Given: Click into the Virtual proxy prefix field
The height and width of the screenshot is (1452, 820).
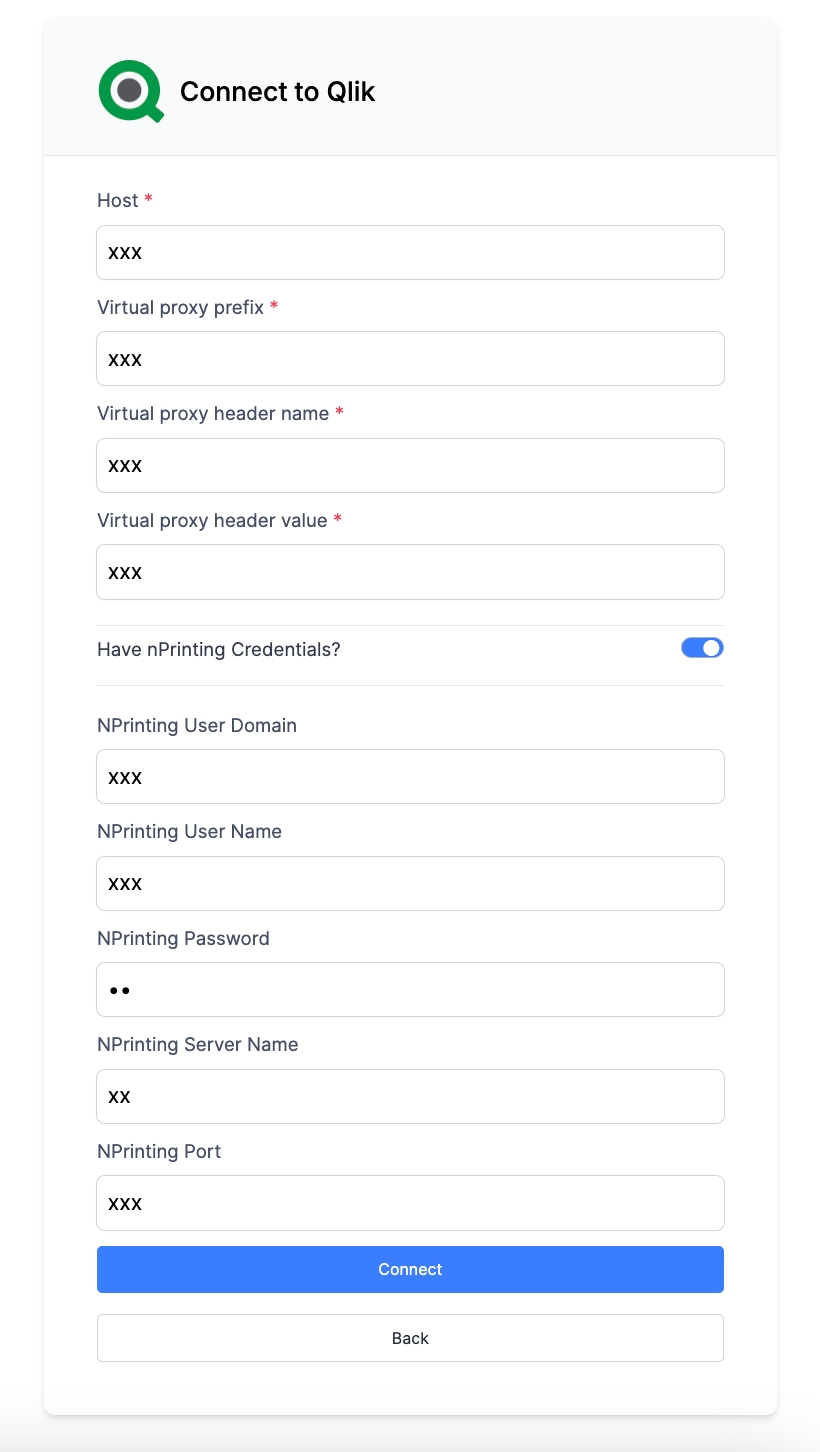Looking at the screenshot, I should click(410, 359).
